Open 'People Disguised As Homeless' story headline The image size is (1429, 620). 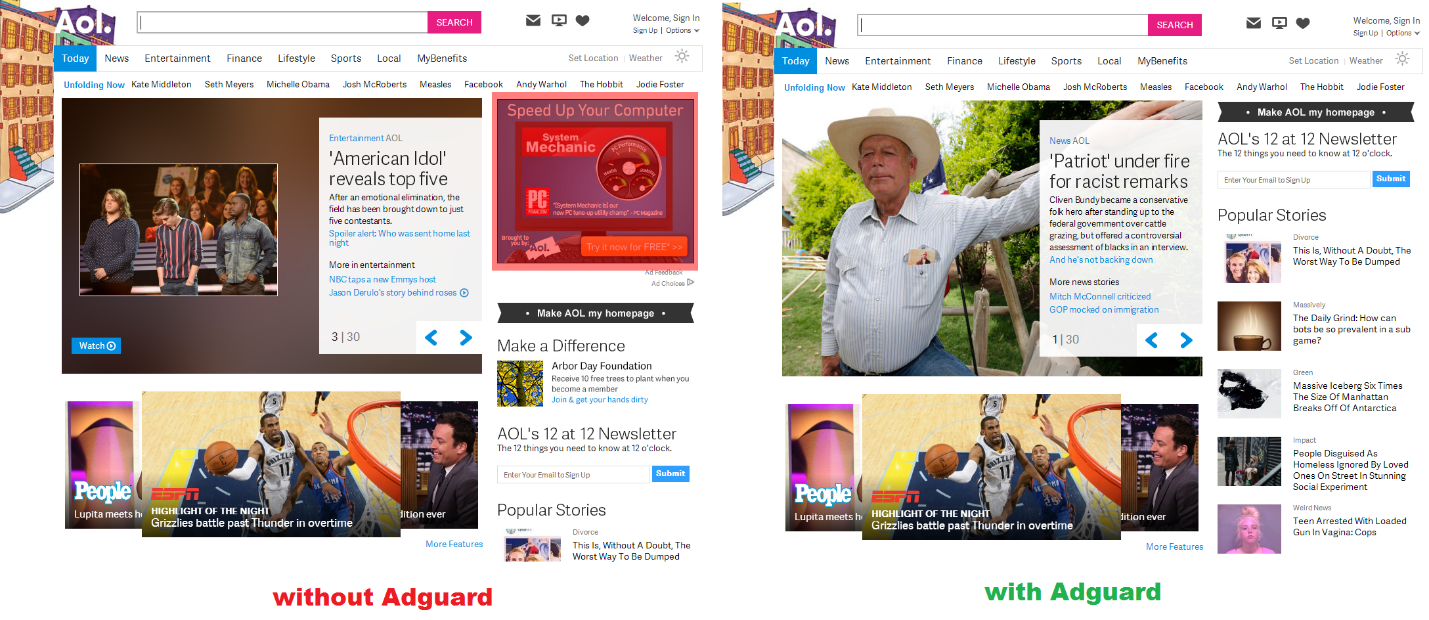(x=1350, y=470)
